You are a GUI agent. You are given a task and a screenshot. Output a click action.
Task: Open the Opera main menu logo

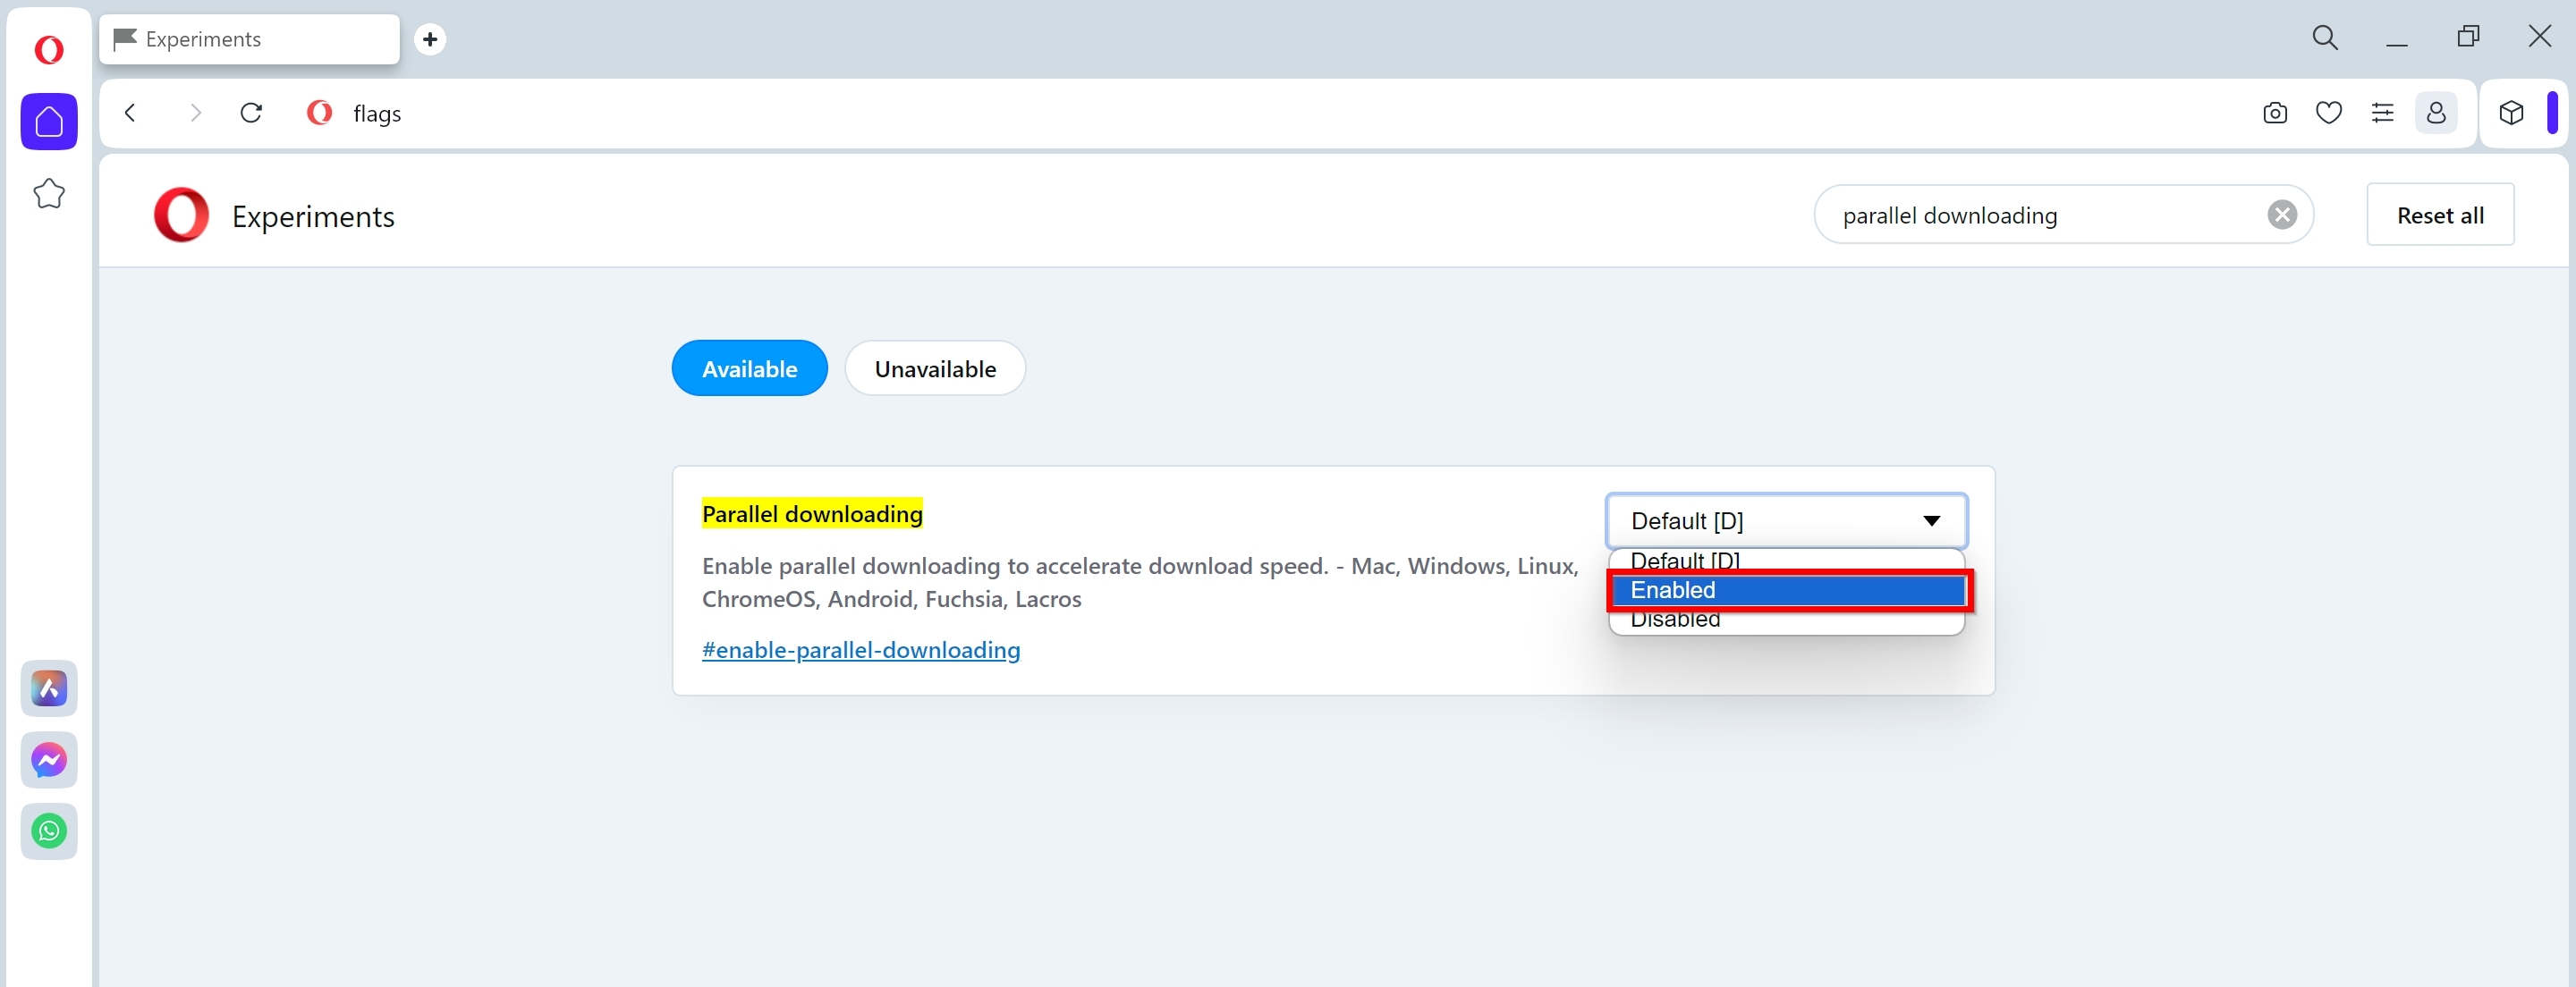pos(48,49)
